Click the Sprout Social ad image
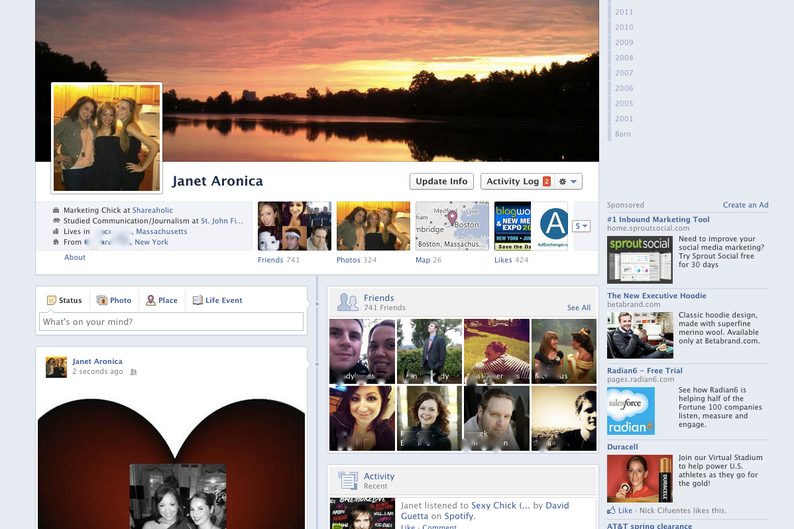The width and height of the screenshot is (794, 529). [640, 260]
